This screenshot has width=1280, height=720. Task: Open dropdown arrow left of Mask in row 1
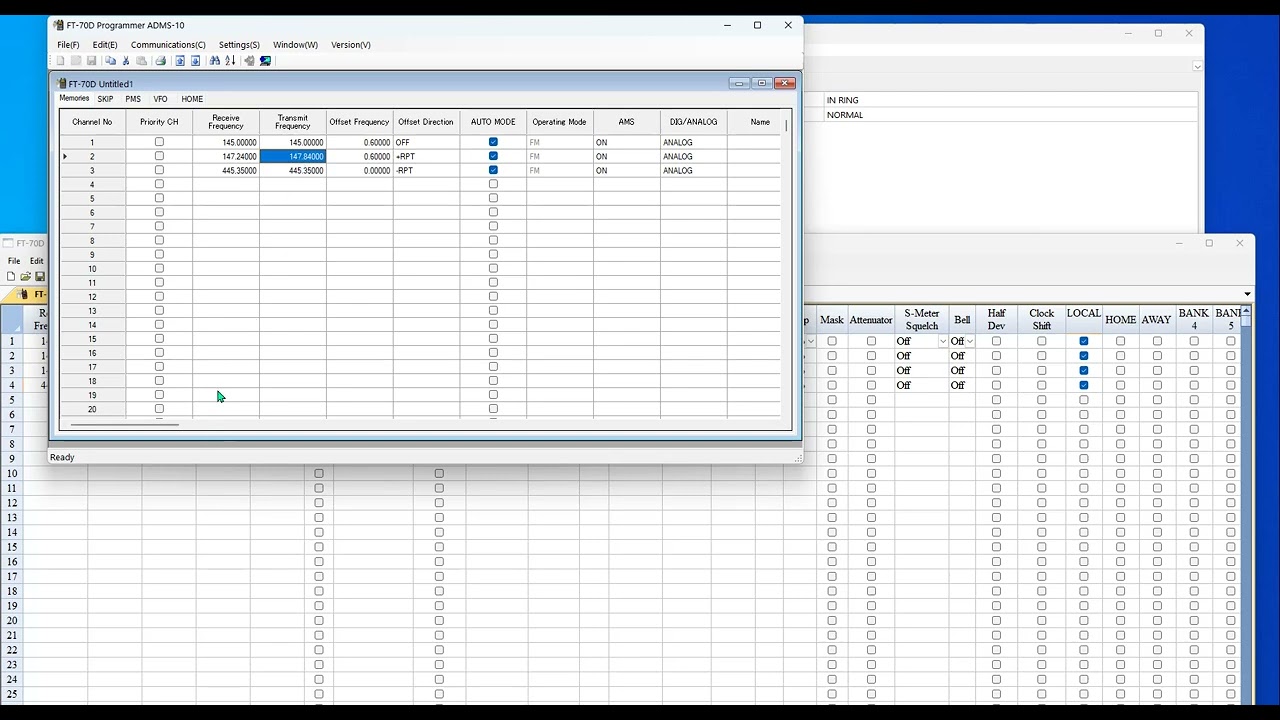[811, 341]
